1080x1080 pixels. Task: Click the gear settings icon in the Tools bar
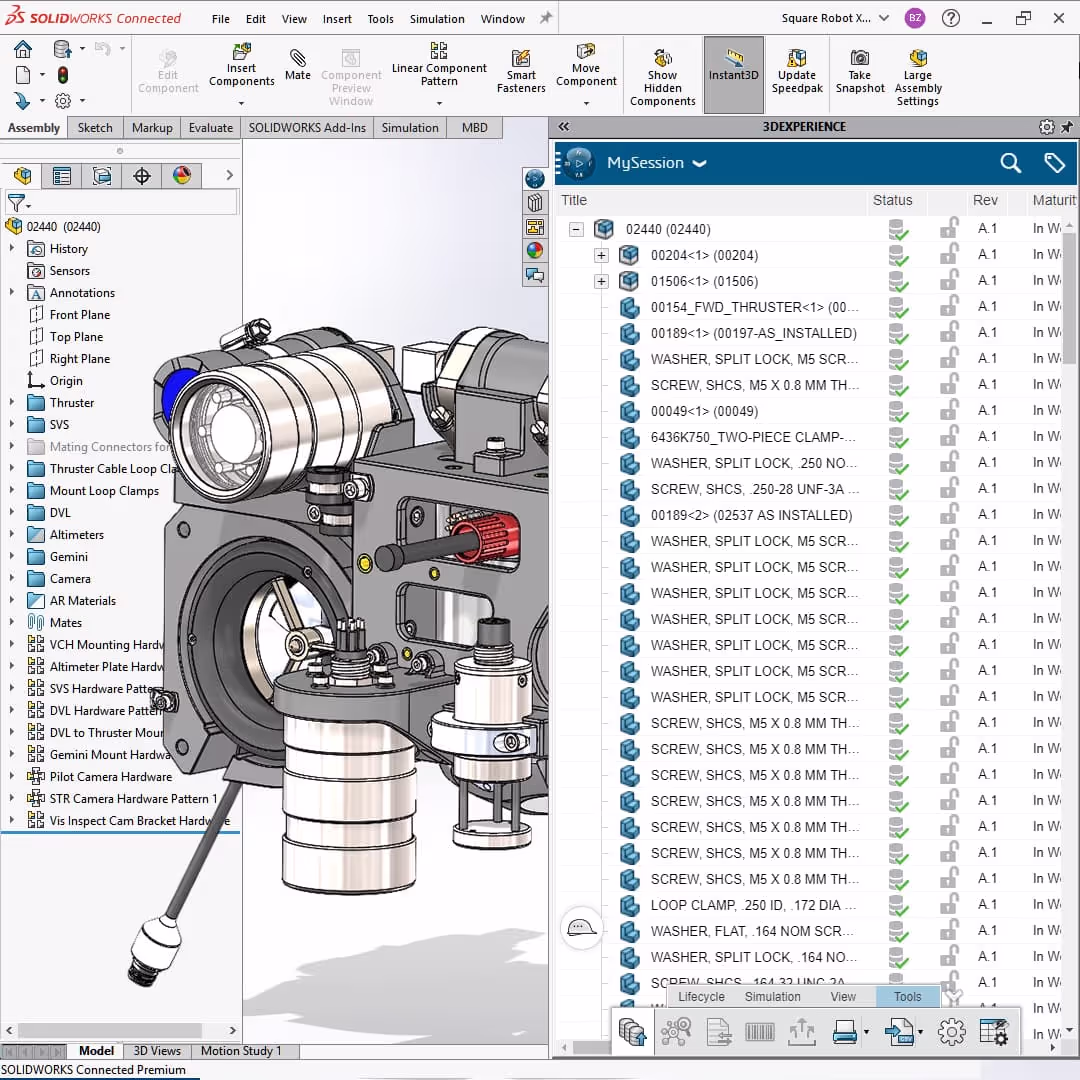951,1032
